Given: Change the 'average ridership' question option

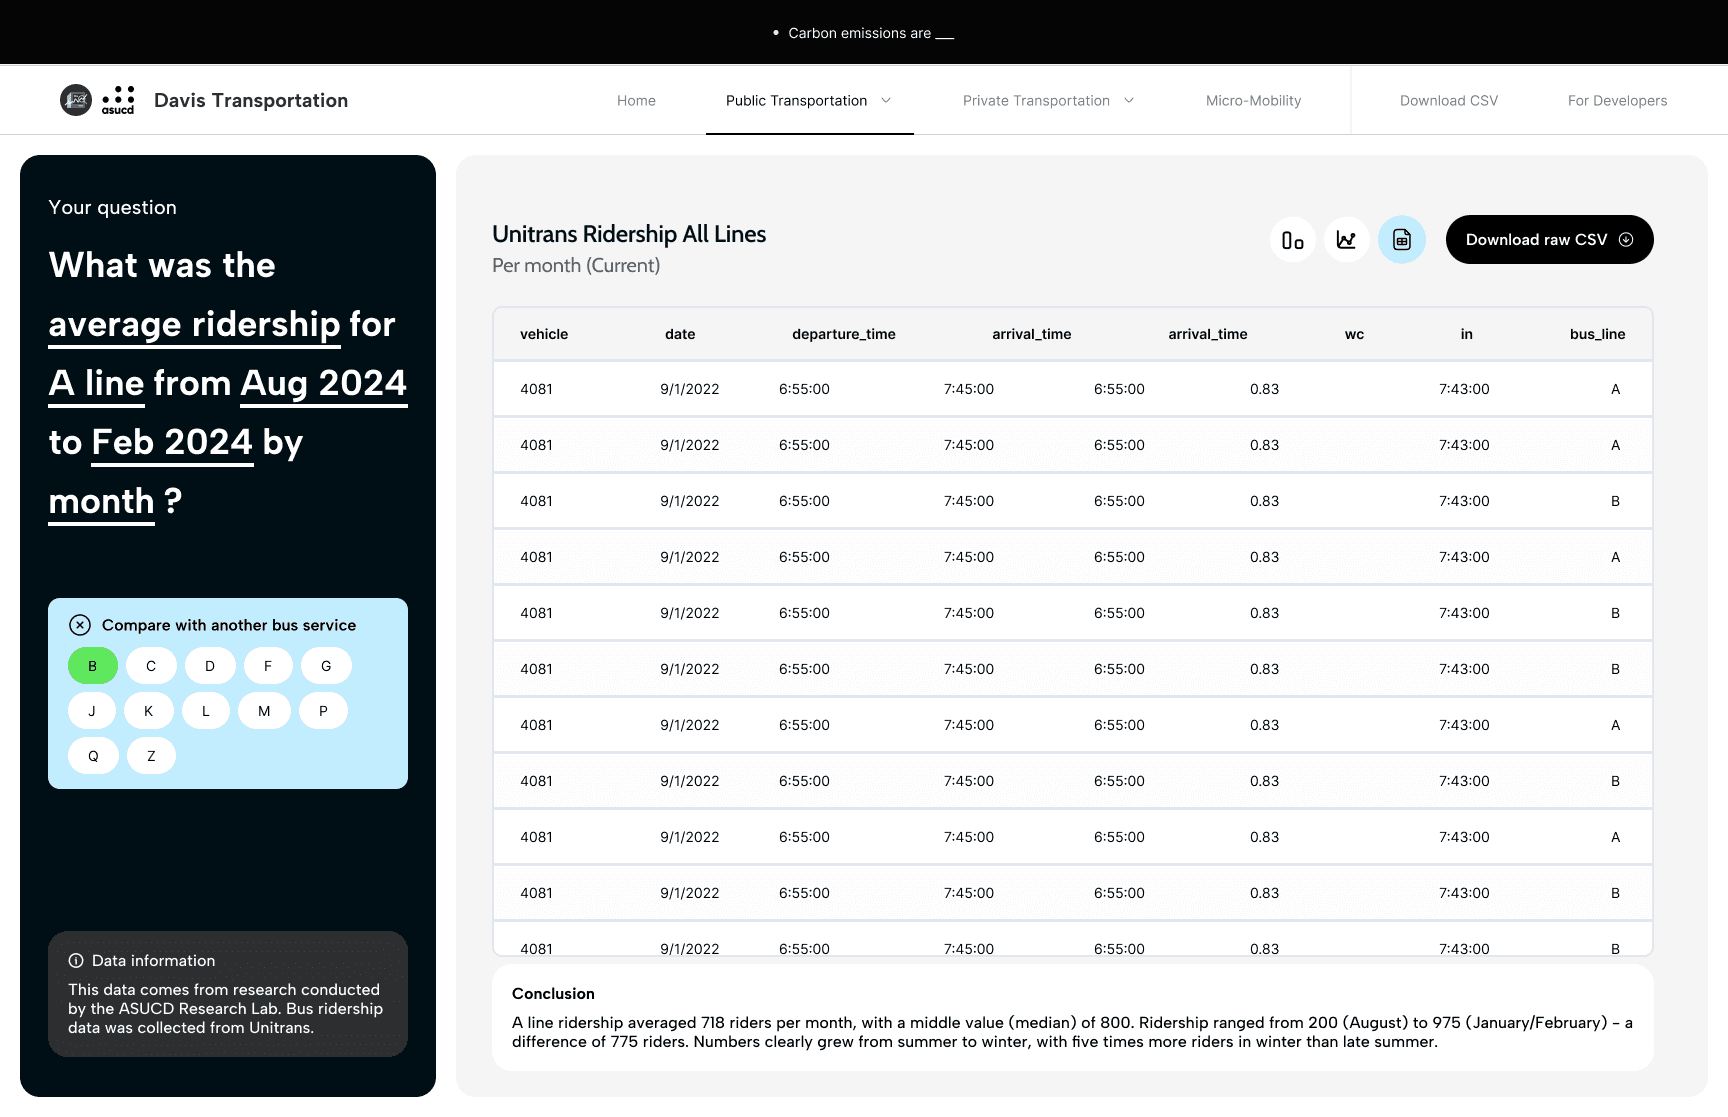Looking at the screenshot, I should coord(194,325).
